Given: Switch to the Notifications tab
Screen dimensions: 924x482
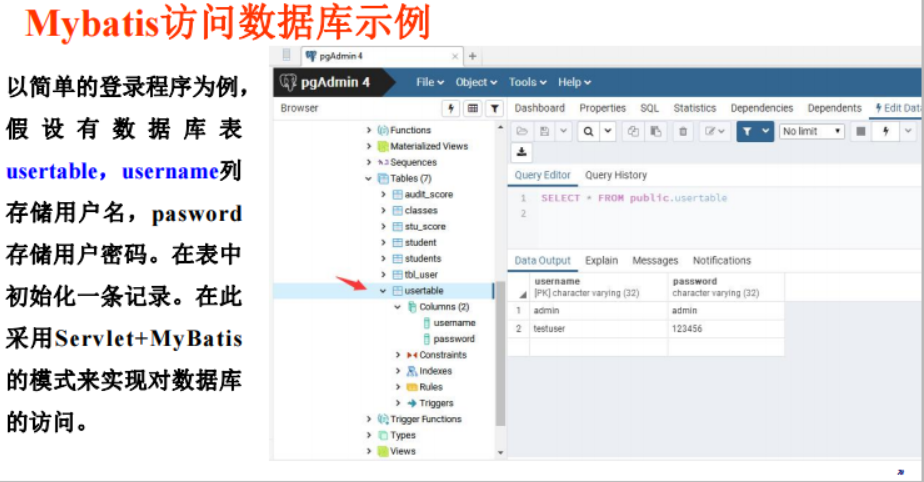Looking at the screenshot, I should [x=721, y=260].
